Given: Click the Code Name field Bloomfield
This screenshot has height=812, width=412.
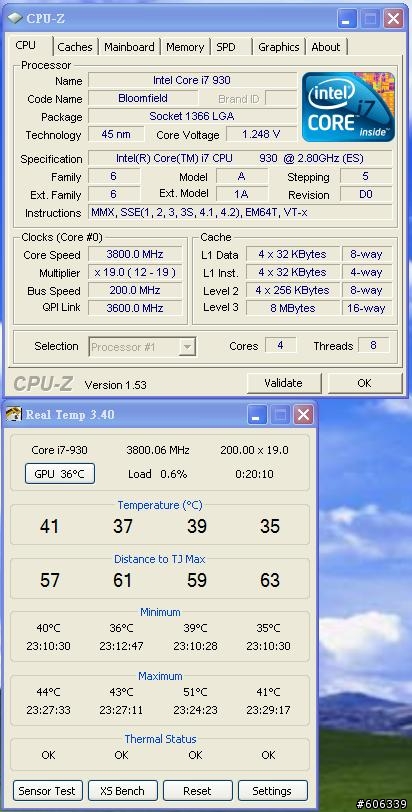Looking at the screenshot, I should (143, 98).
